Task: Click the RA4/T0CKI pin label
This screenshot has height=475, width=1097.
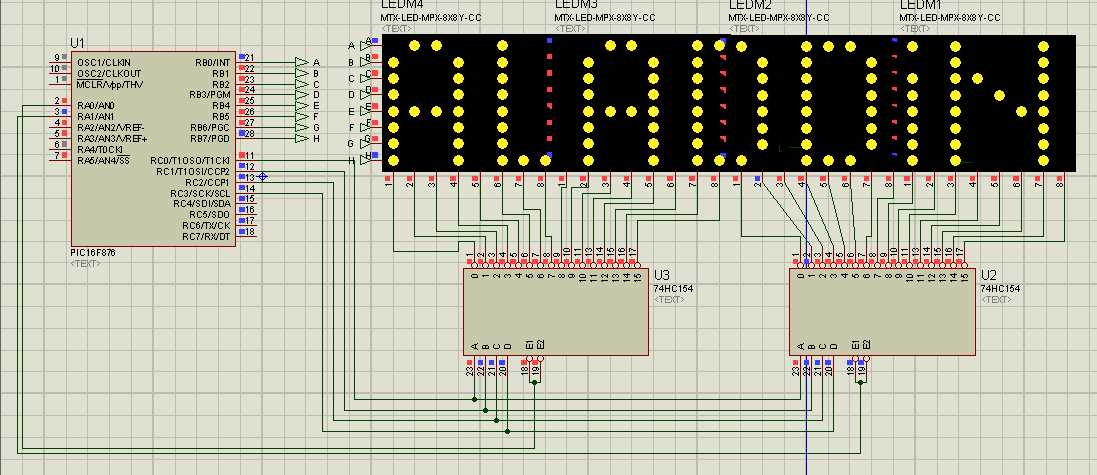Action: [99, 150]
